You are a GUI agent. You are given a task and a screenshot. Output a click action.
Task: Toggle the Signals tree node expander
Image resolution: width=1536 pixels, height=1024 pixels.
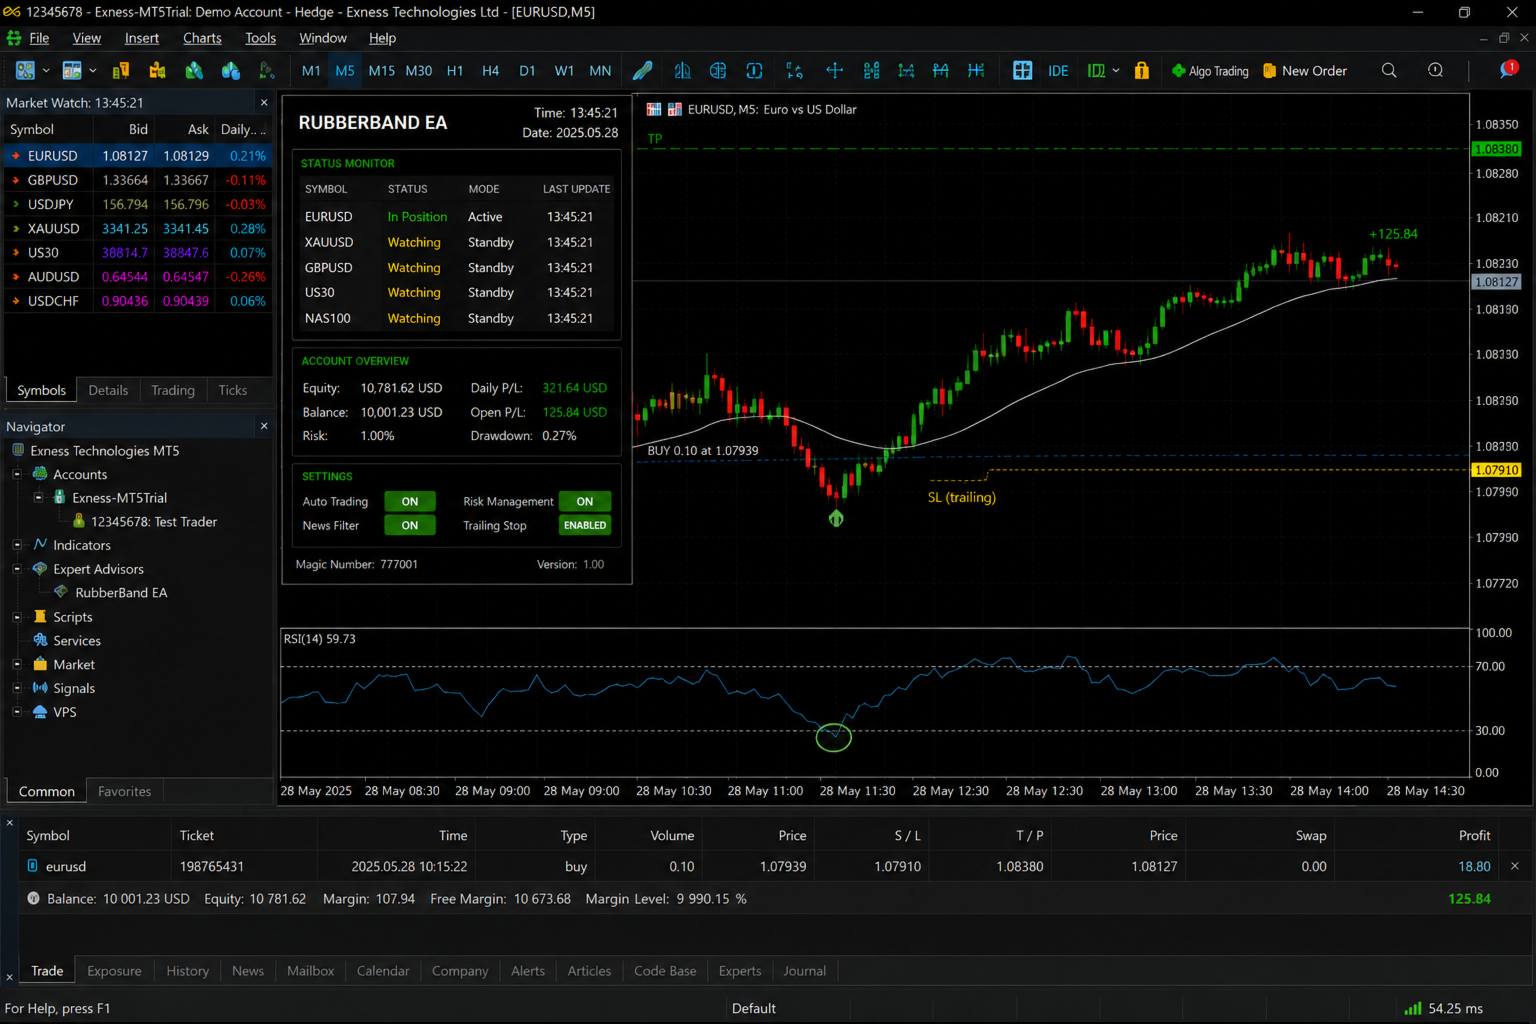point(17,688)
